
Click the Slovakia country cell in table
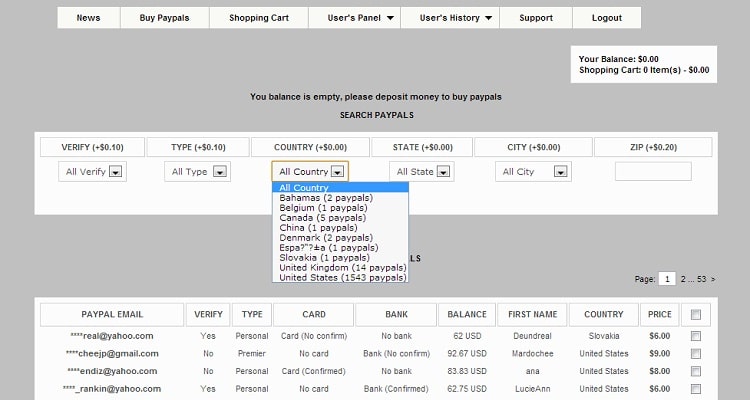click(x=604, y=336)
